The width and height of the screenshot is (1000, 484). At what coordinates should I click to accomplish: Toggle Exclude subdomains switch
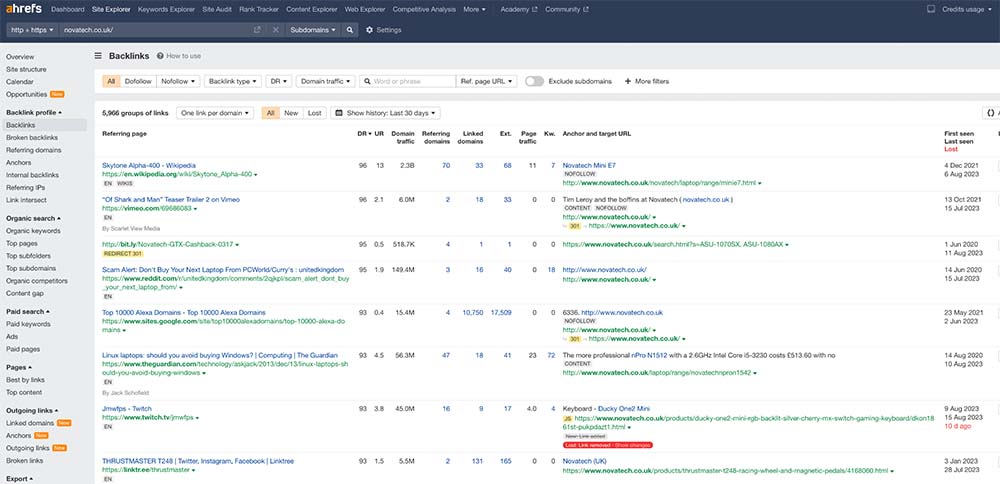[534, 81]
